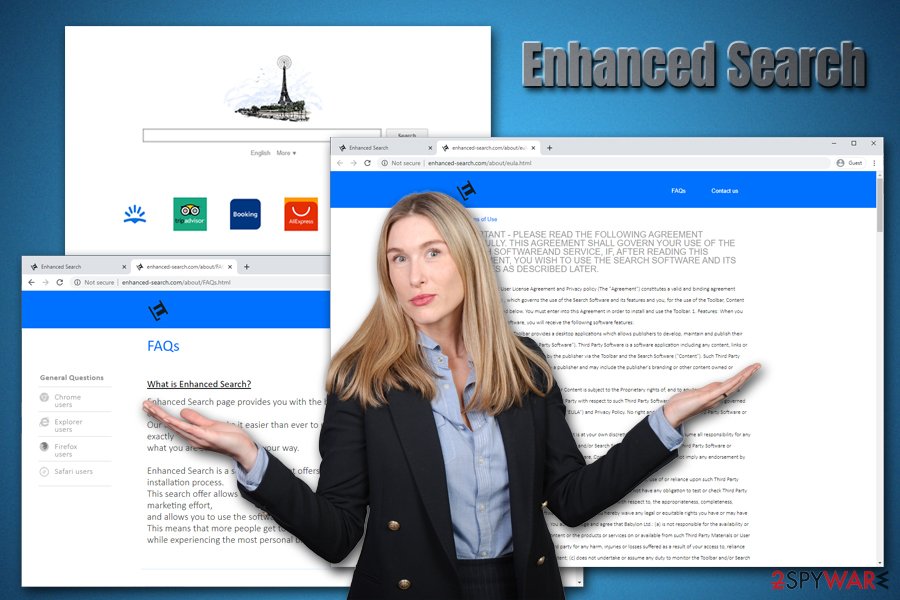Click the EULA page vertical scrollbar thumb
The height and width of the screenshot is (600, 900).
880,205
